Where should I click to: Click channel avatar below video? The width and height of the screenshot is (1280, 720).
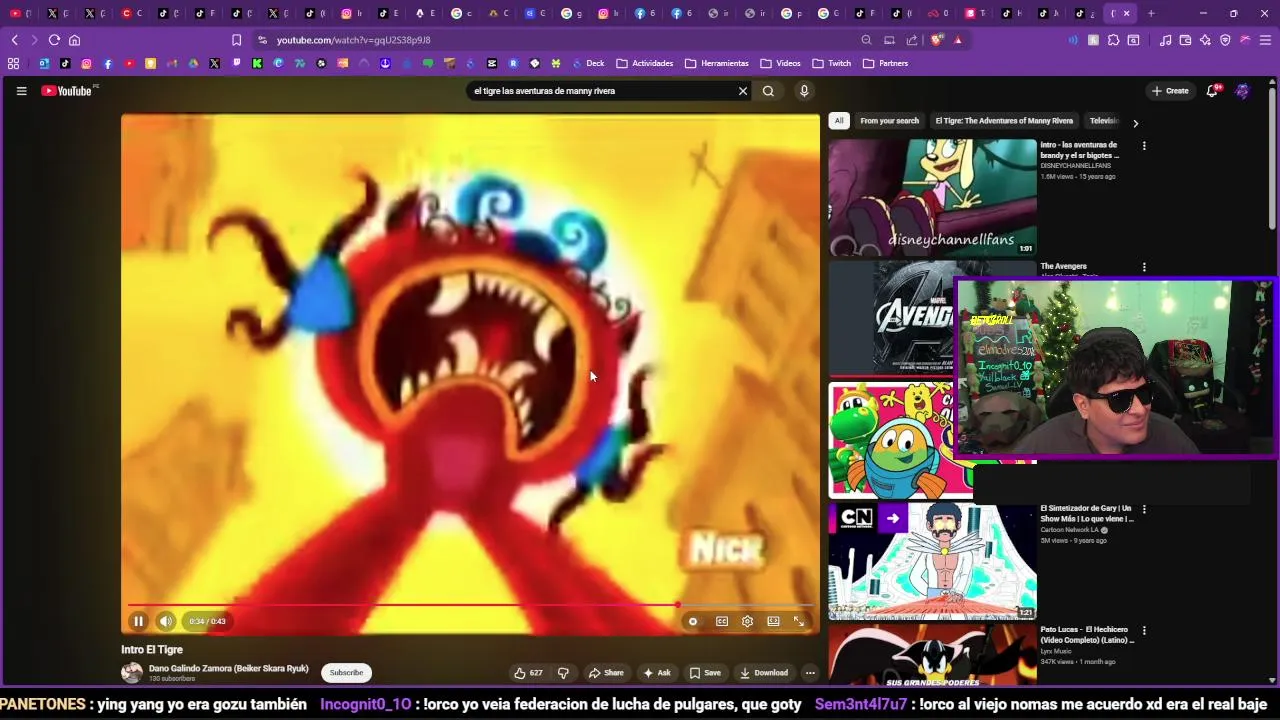click(x=132, y=673)
